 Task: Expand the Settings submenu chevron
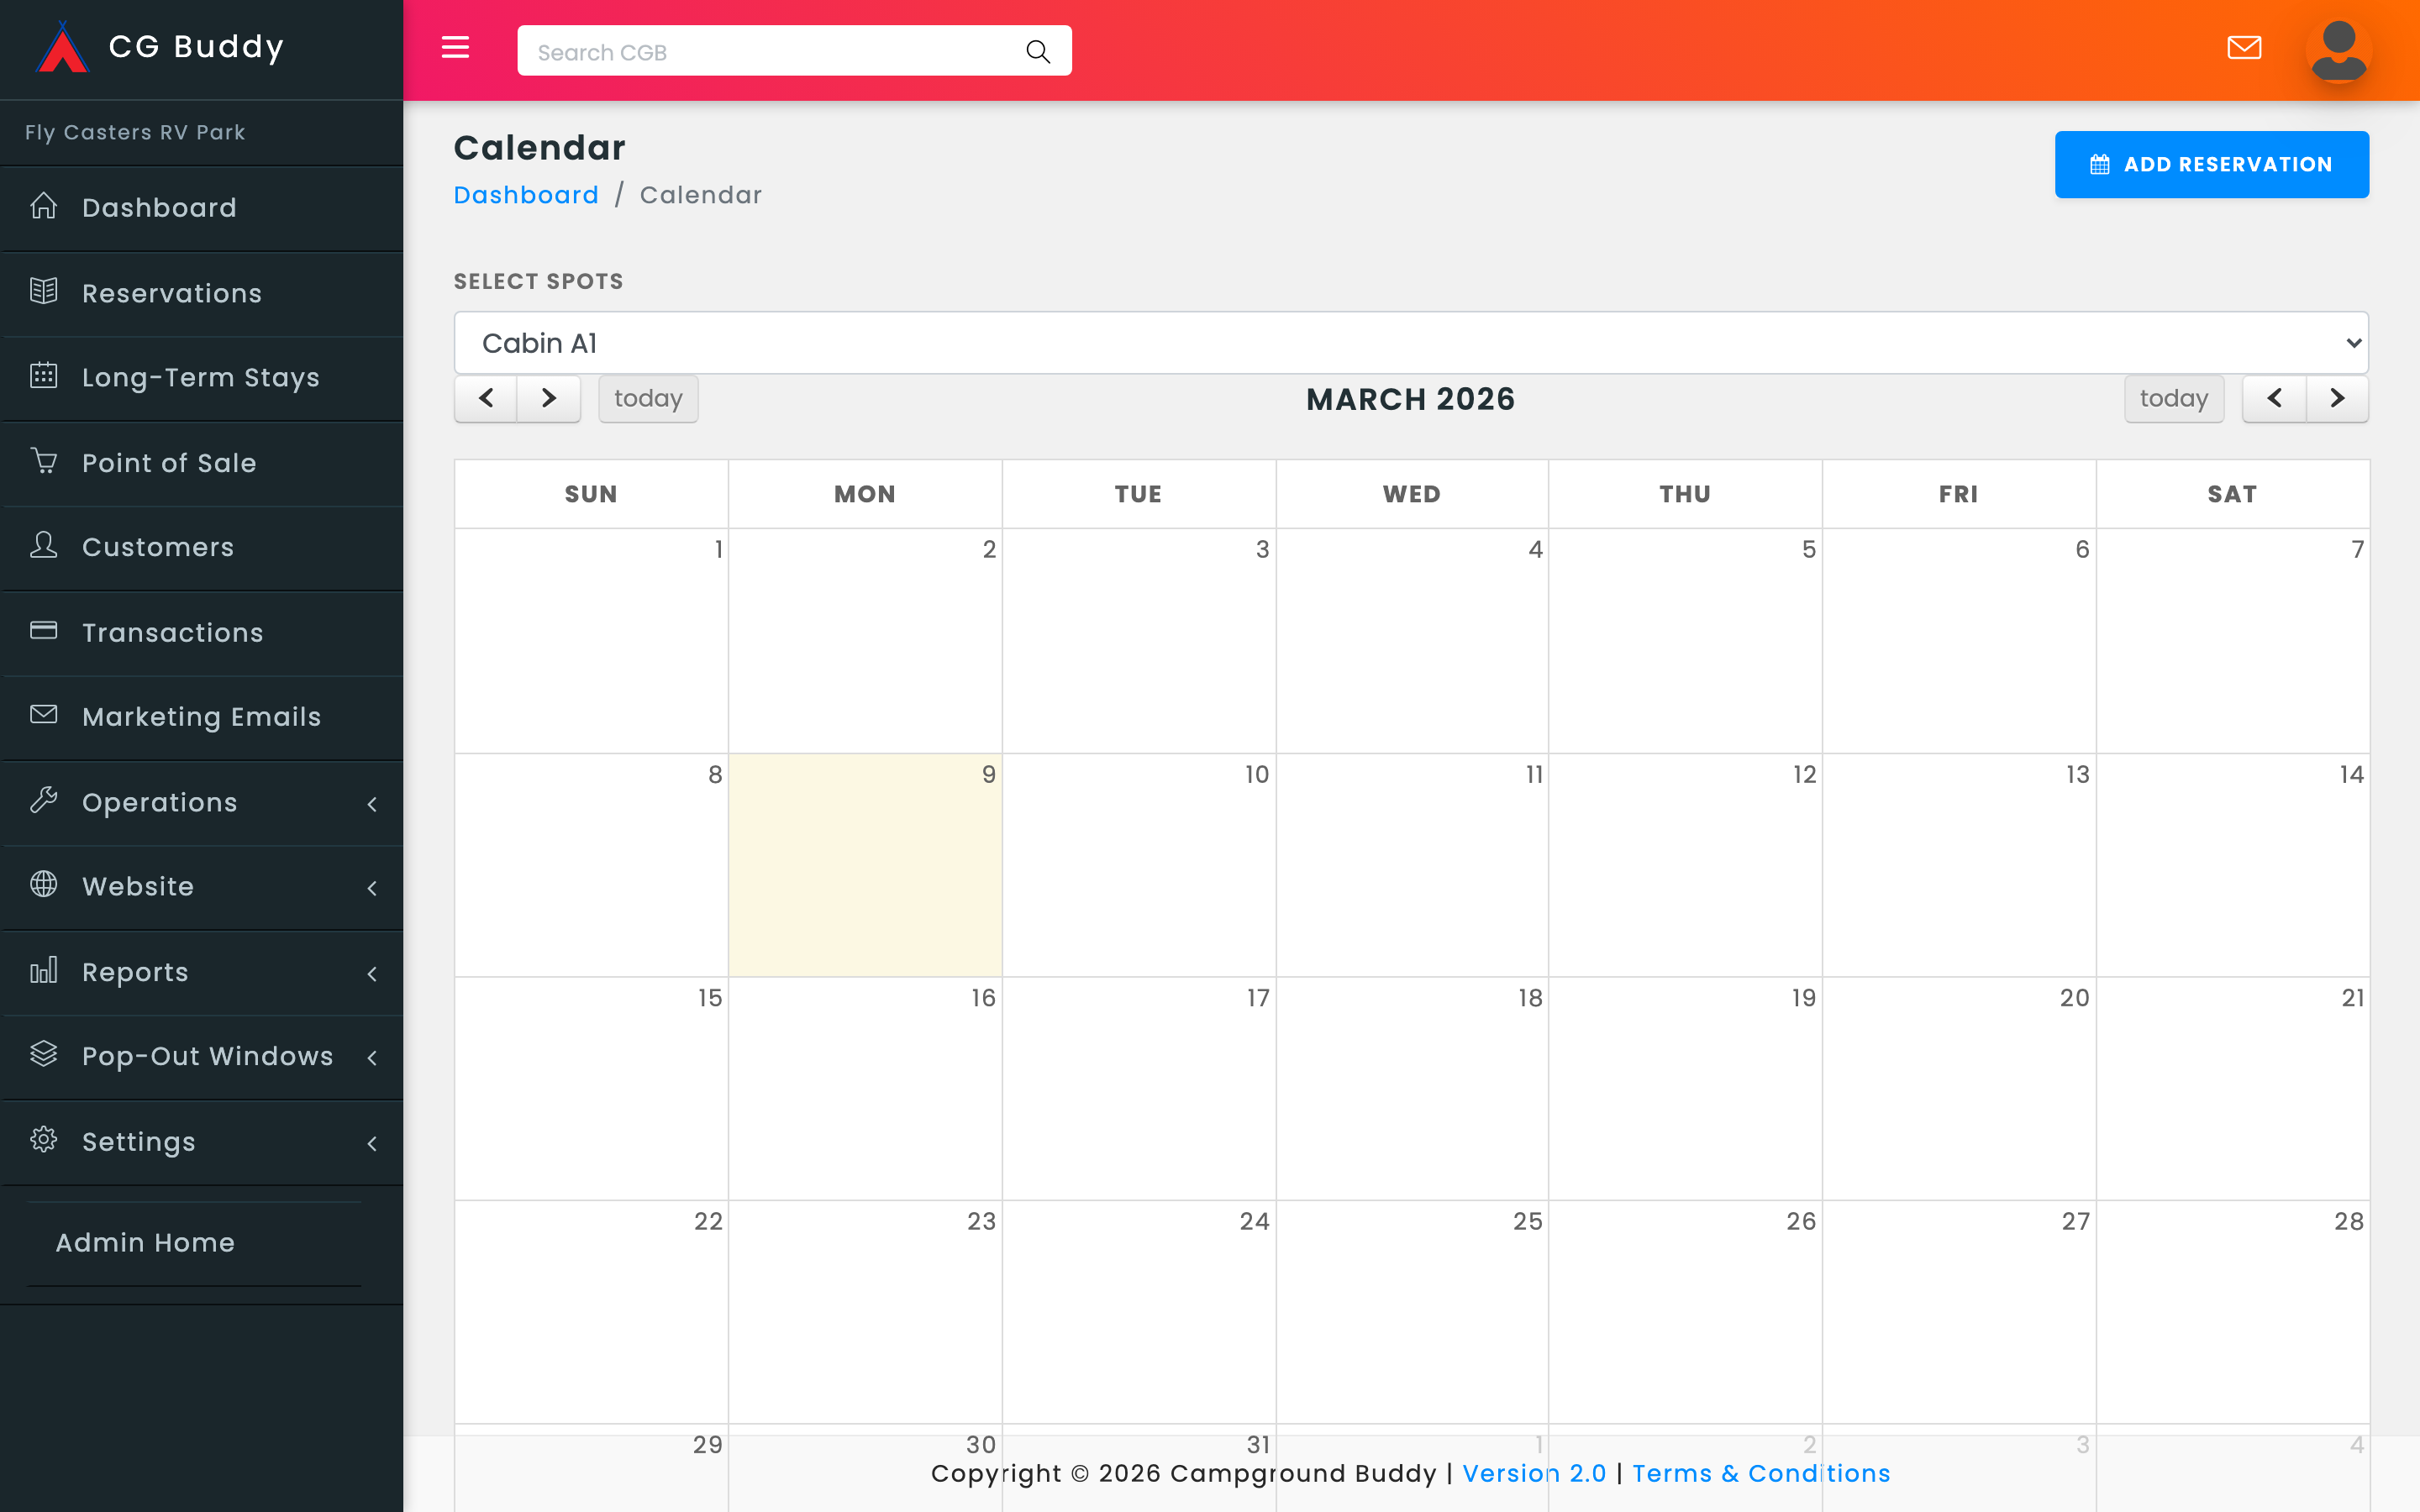tap(373, 1143)
